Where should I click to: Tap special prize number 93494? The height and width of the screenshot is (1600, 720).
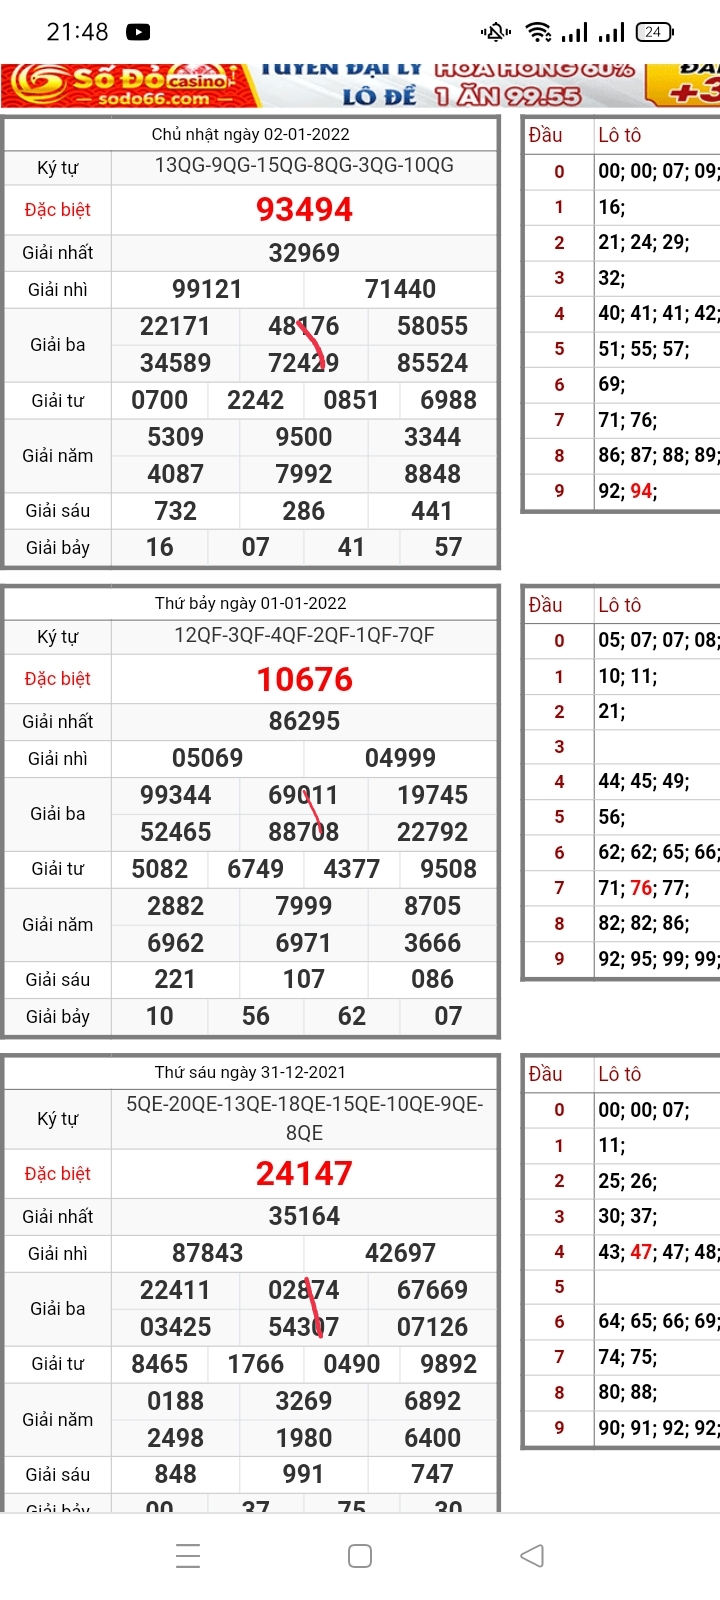click(x=304, y=210)
